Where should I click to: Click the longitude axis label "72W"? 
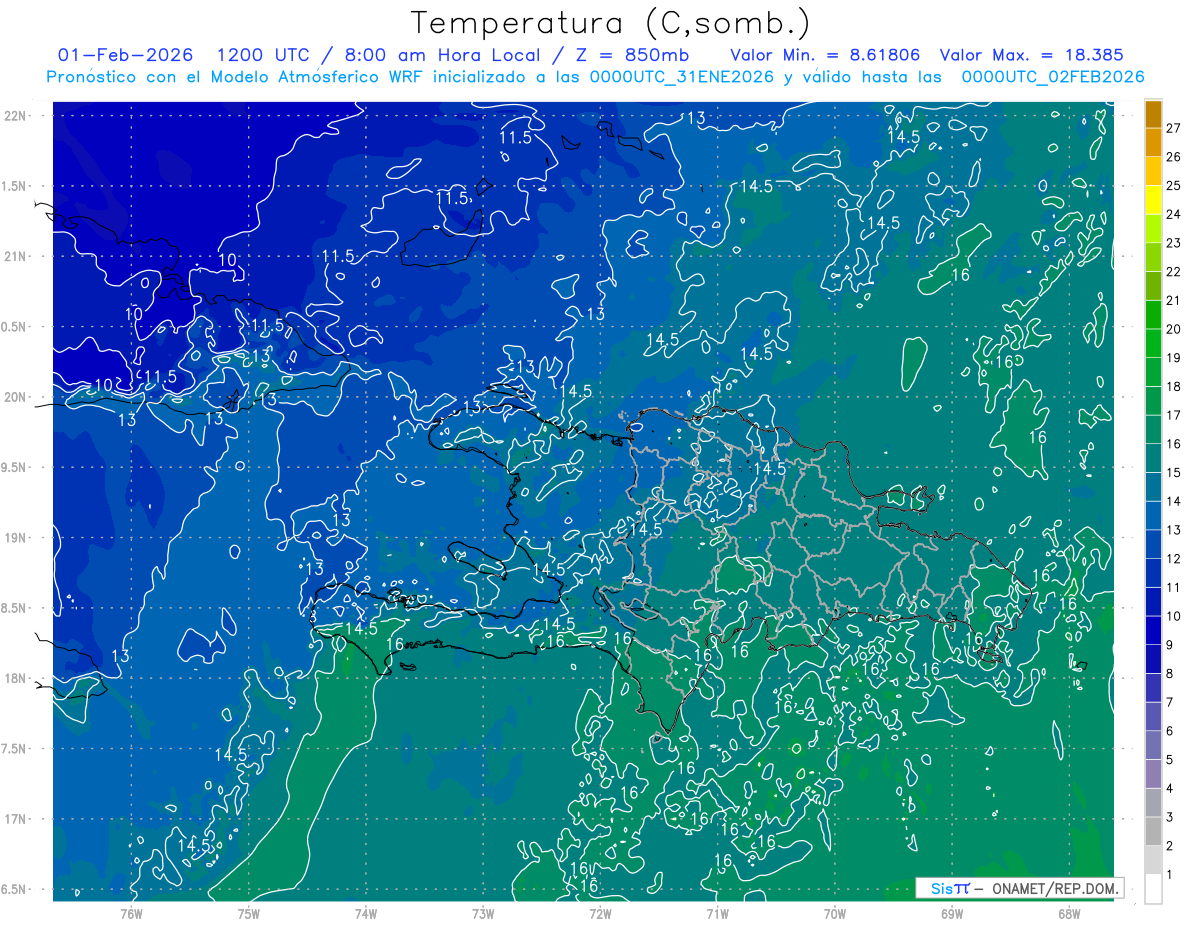600,913
